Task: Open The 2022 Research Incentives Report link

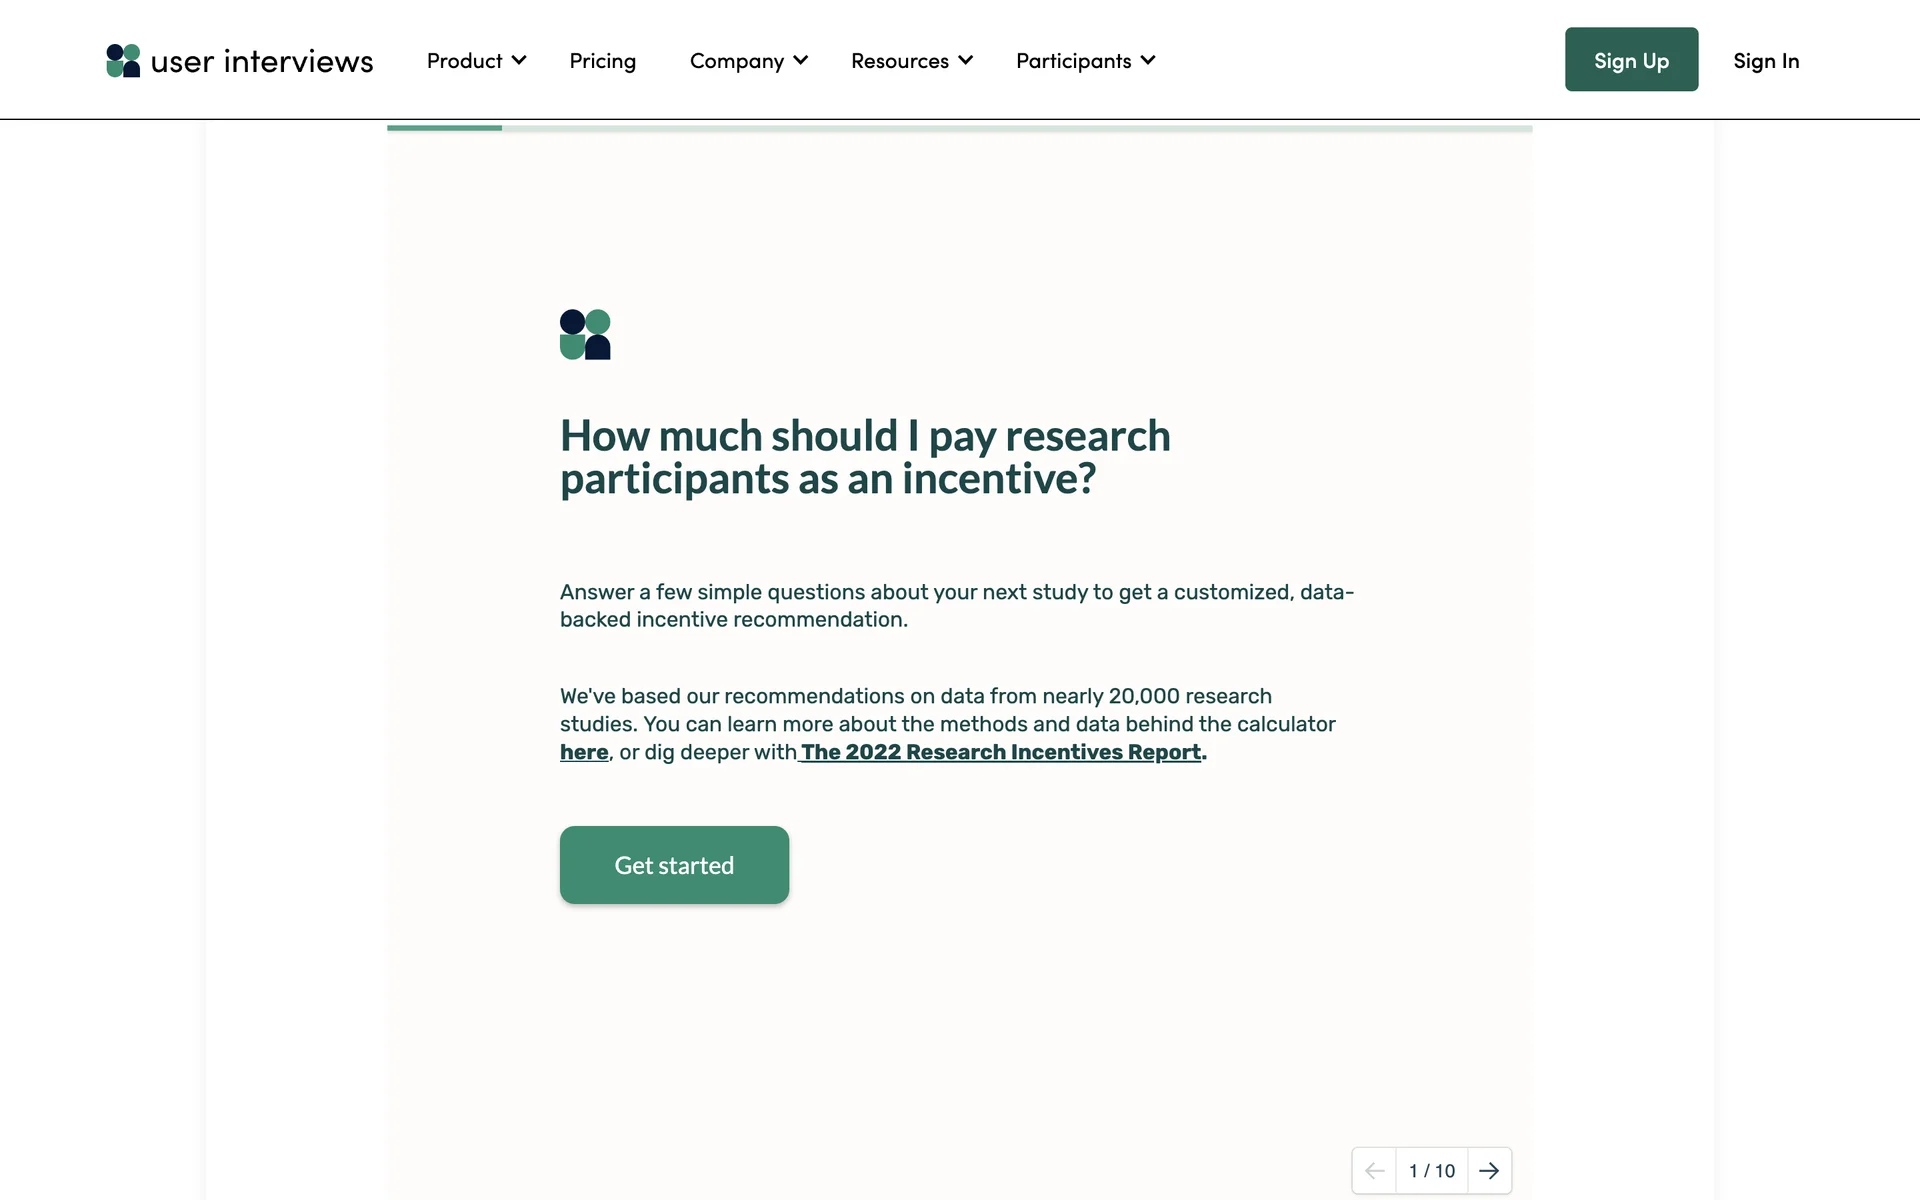Action: click(x=1001, y=752)
